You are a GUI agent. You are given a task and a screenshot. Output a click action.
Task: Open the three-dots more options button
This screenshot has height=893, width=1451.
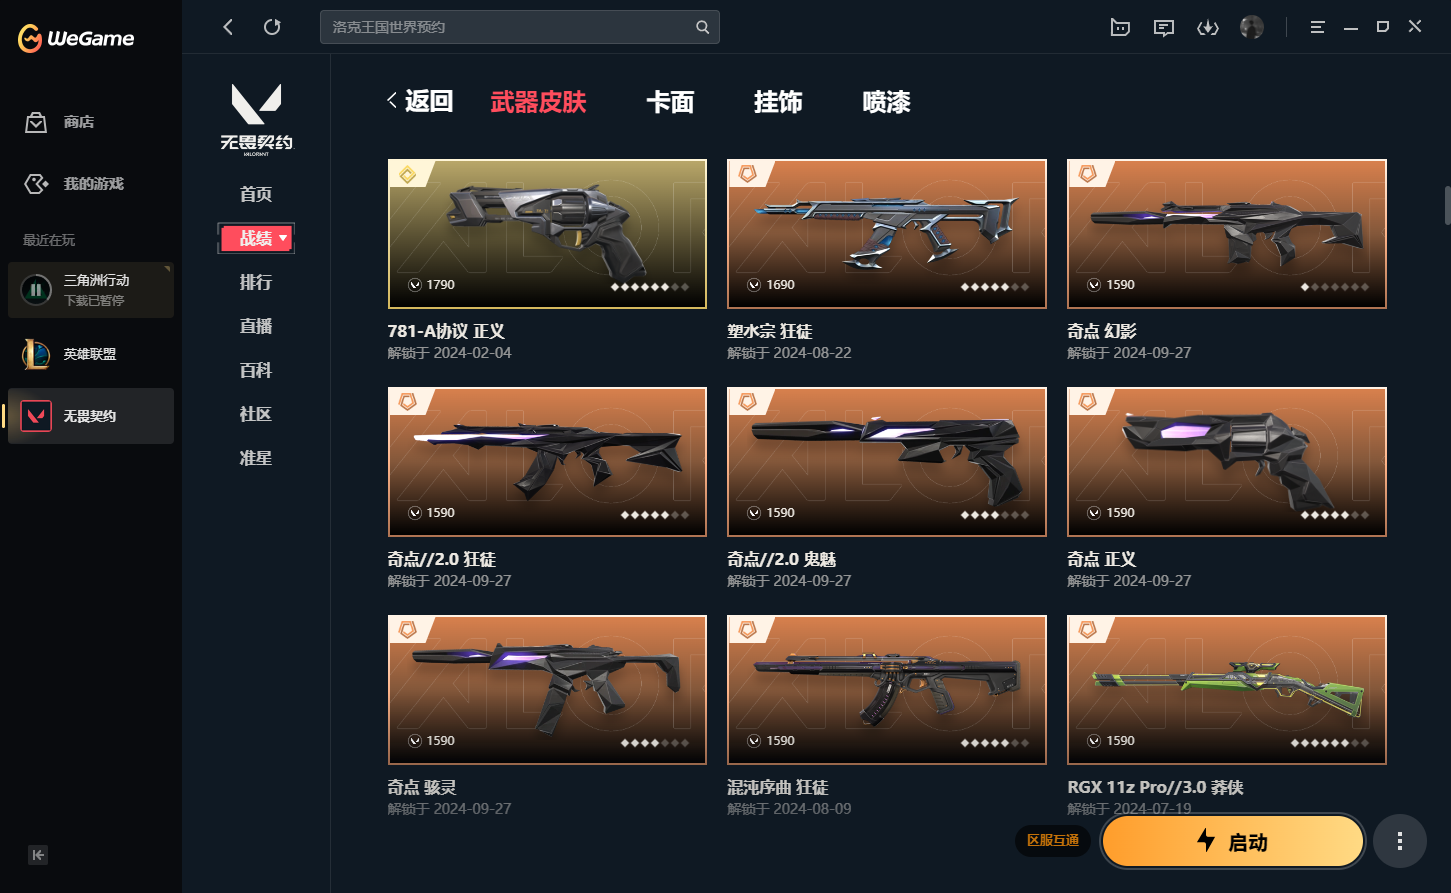click(x=1400, y=841)
